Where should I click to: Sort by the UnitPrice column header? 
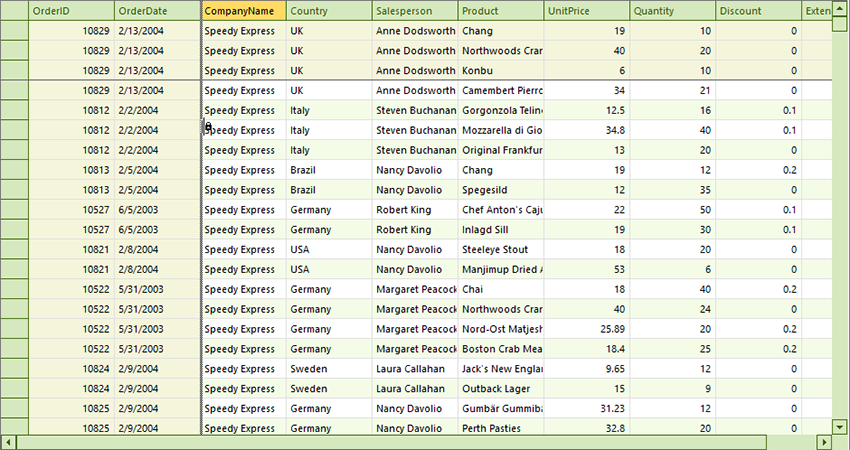587,11
